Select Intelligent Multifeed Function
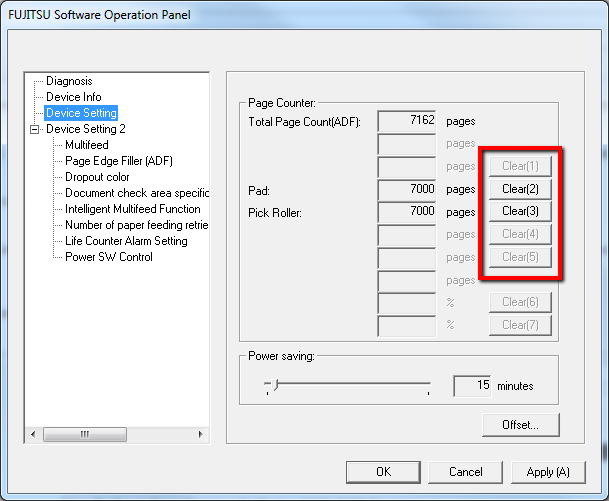This screenshot has height=501, width=609. point(133,209)
